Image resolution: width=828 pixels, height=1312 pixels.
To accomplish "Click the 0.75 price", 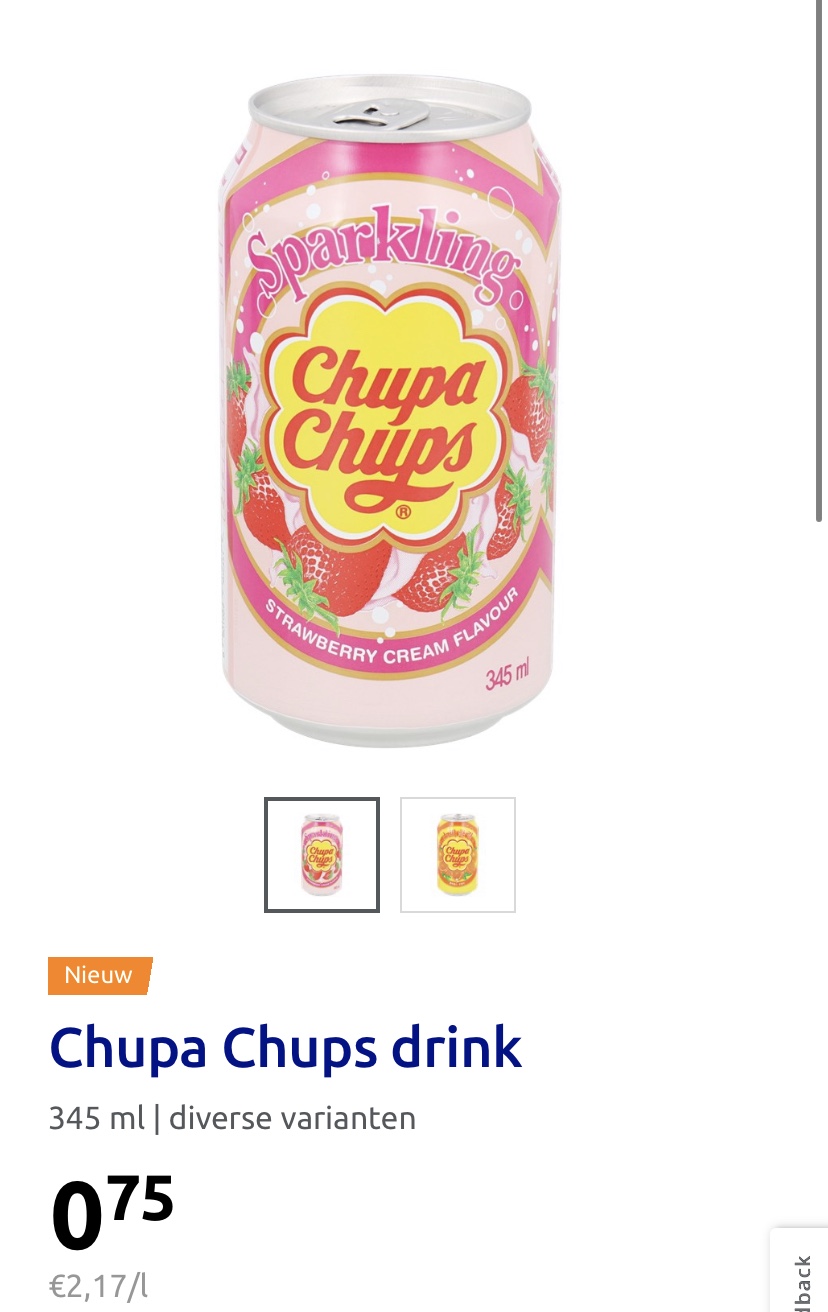I will (112, 1213).
